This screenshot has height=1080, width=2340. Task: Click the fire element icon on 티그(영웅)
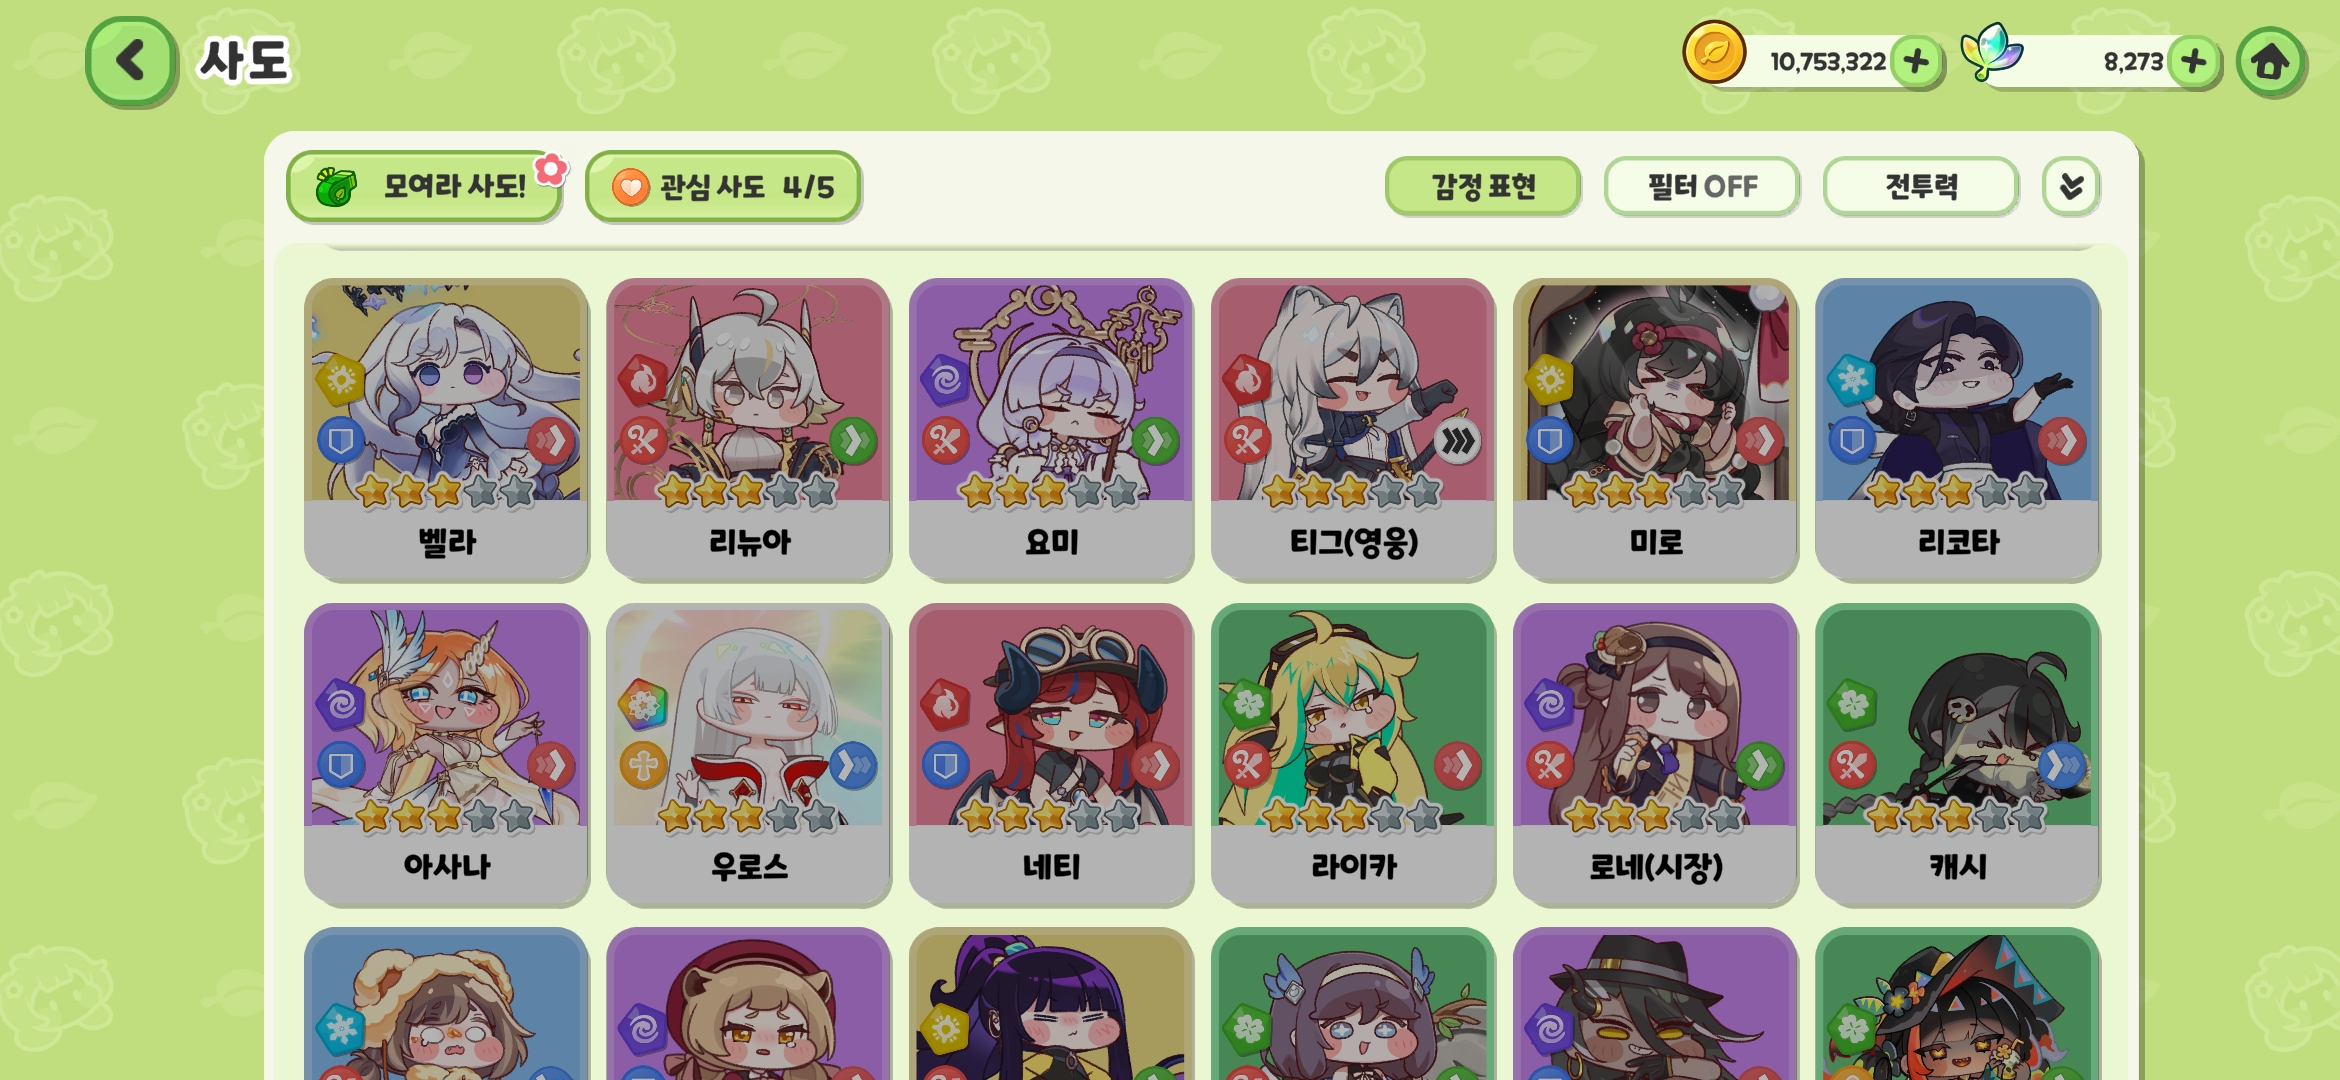(1247, 380)
